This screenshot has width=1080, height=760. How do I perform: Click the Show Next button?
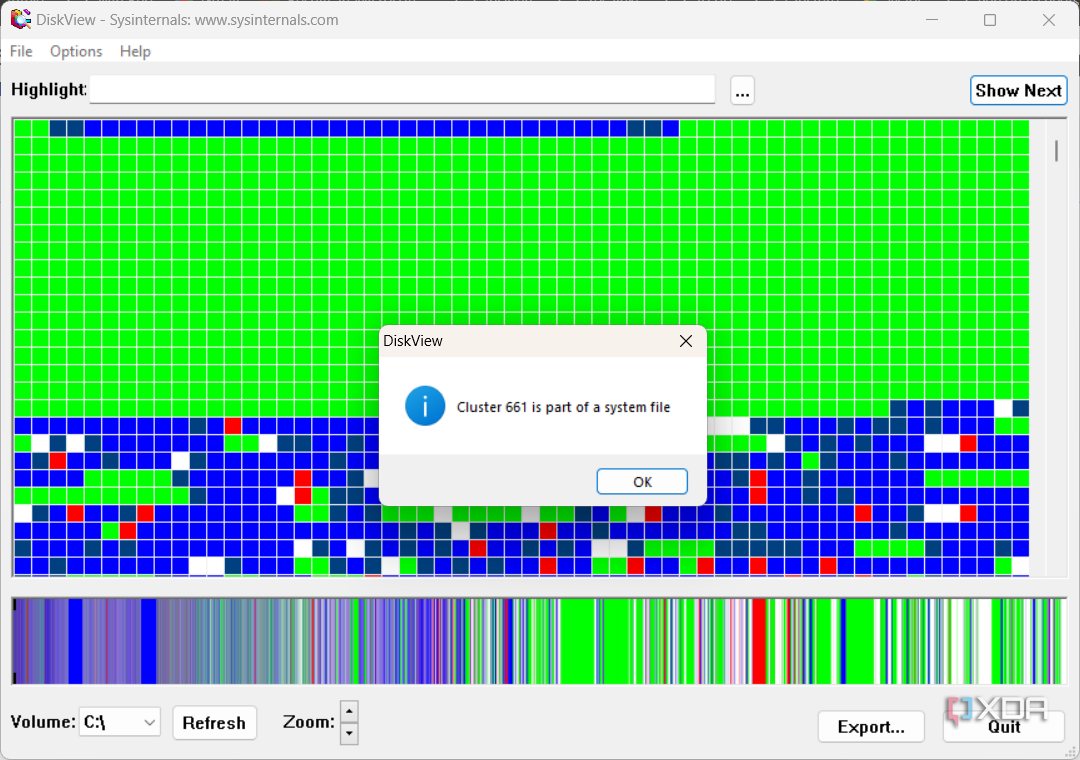1018,90
